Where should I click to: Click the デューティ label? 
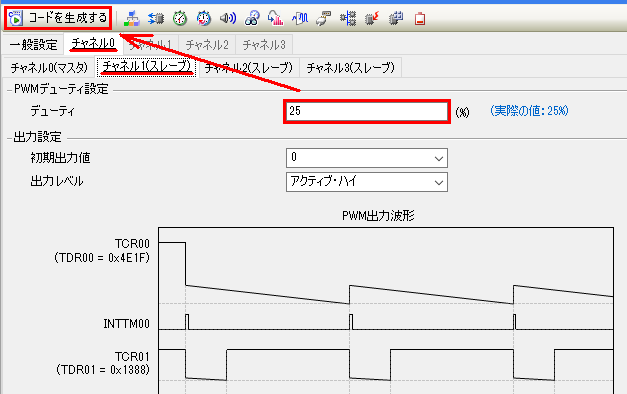coord(52,111)
